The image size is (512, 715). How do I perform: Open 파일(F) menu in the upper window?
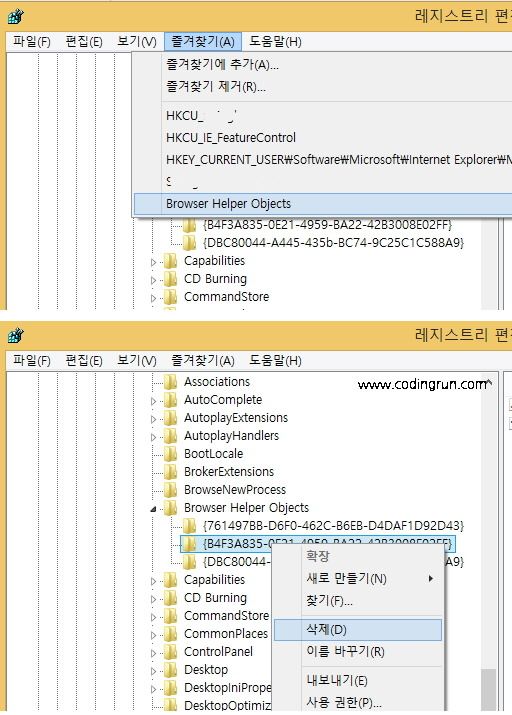pos(31,42)
